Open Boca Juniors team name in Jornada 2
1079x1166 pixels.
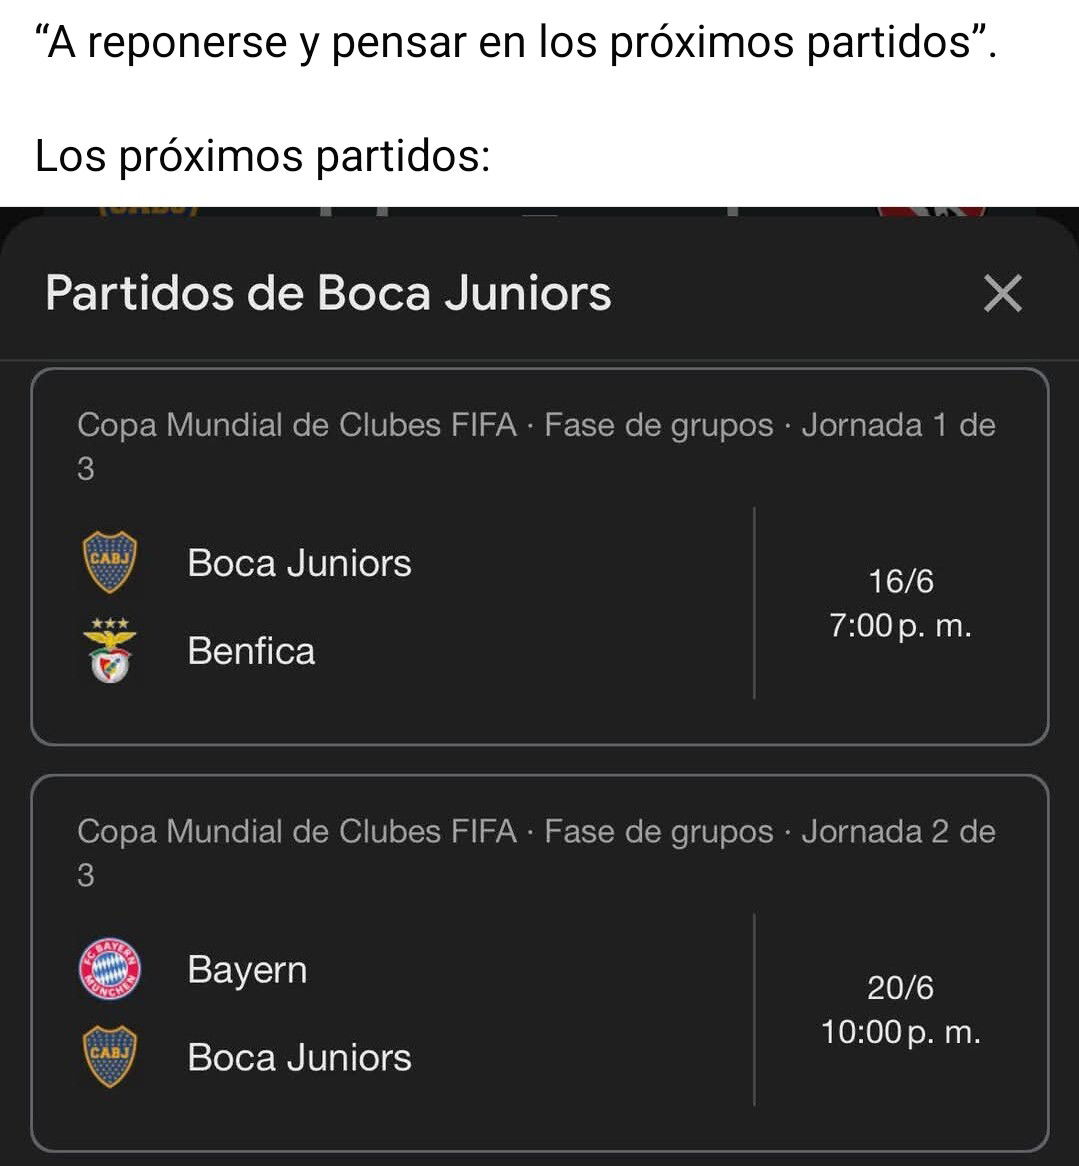299,1057
